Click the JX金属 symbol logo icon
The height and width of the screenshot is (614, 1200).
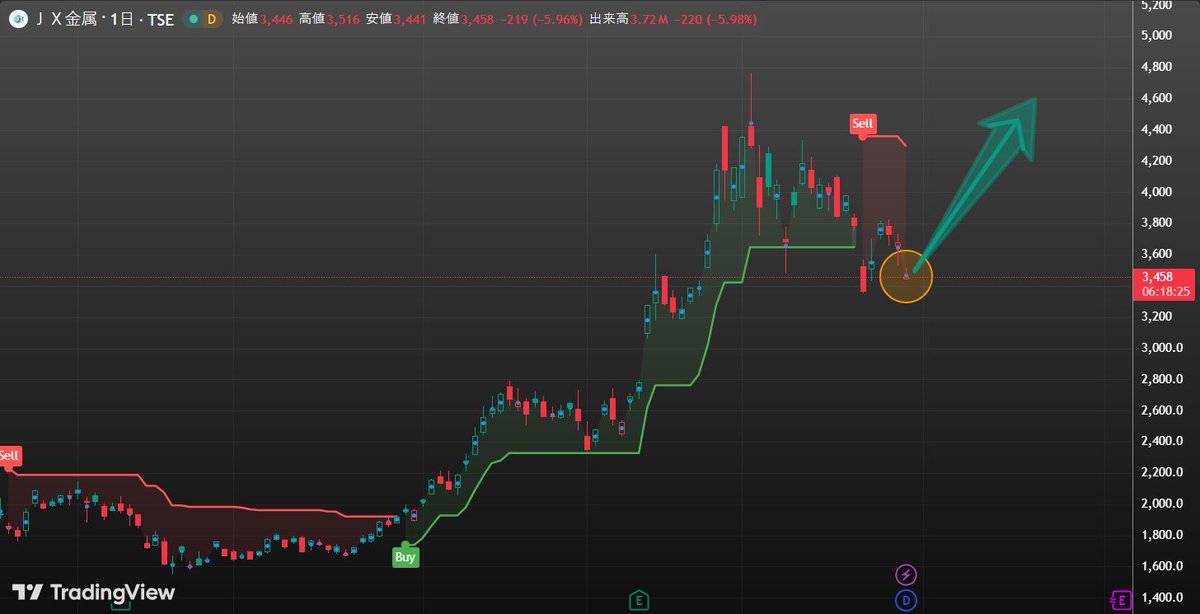19,19
